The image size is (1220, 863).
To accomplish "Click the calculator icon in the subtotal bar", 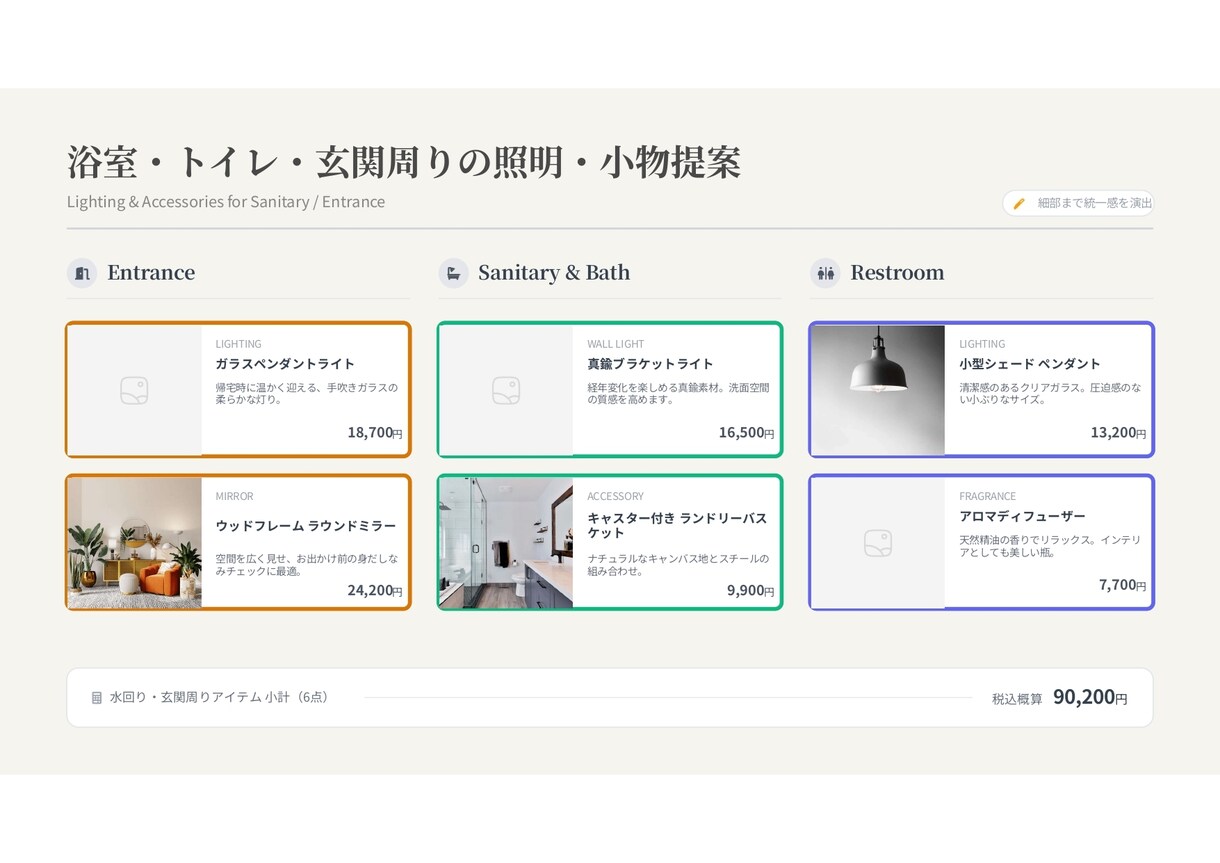I will (97, 698).
